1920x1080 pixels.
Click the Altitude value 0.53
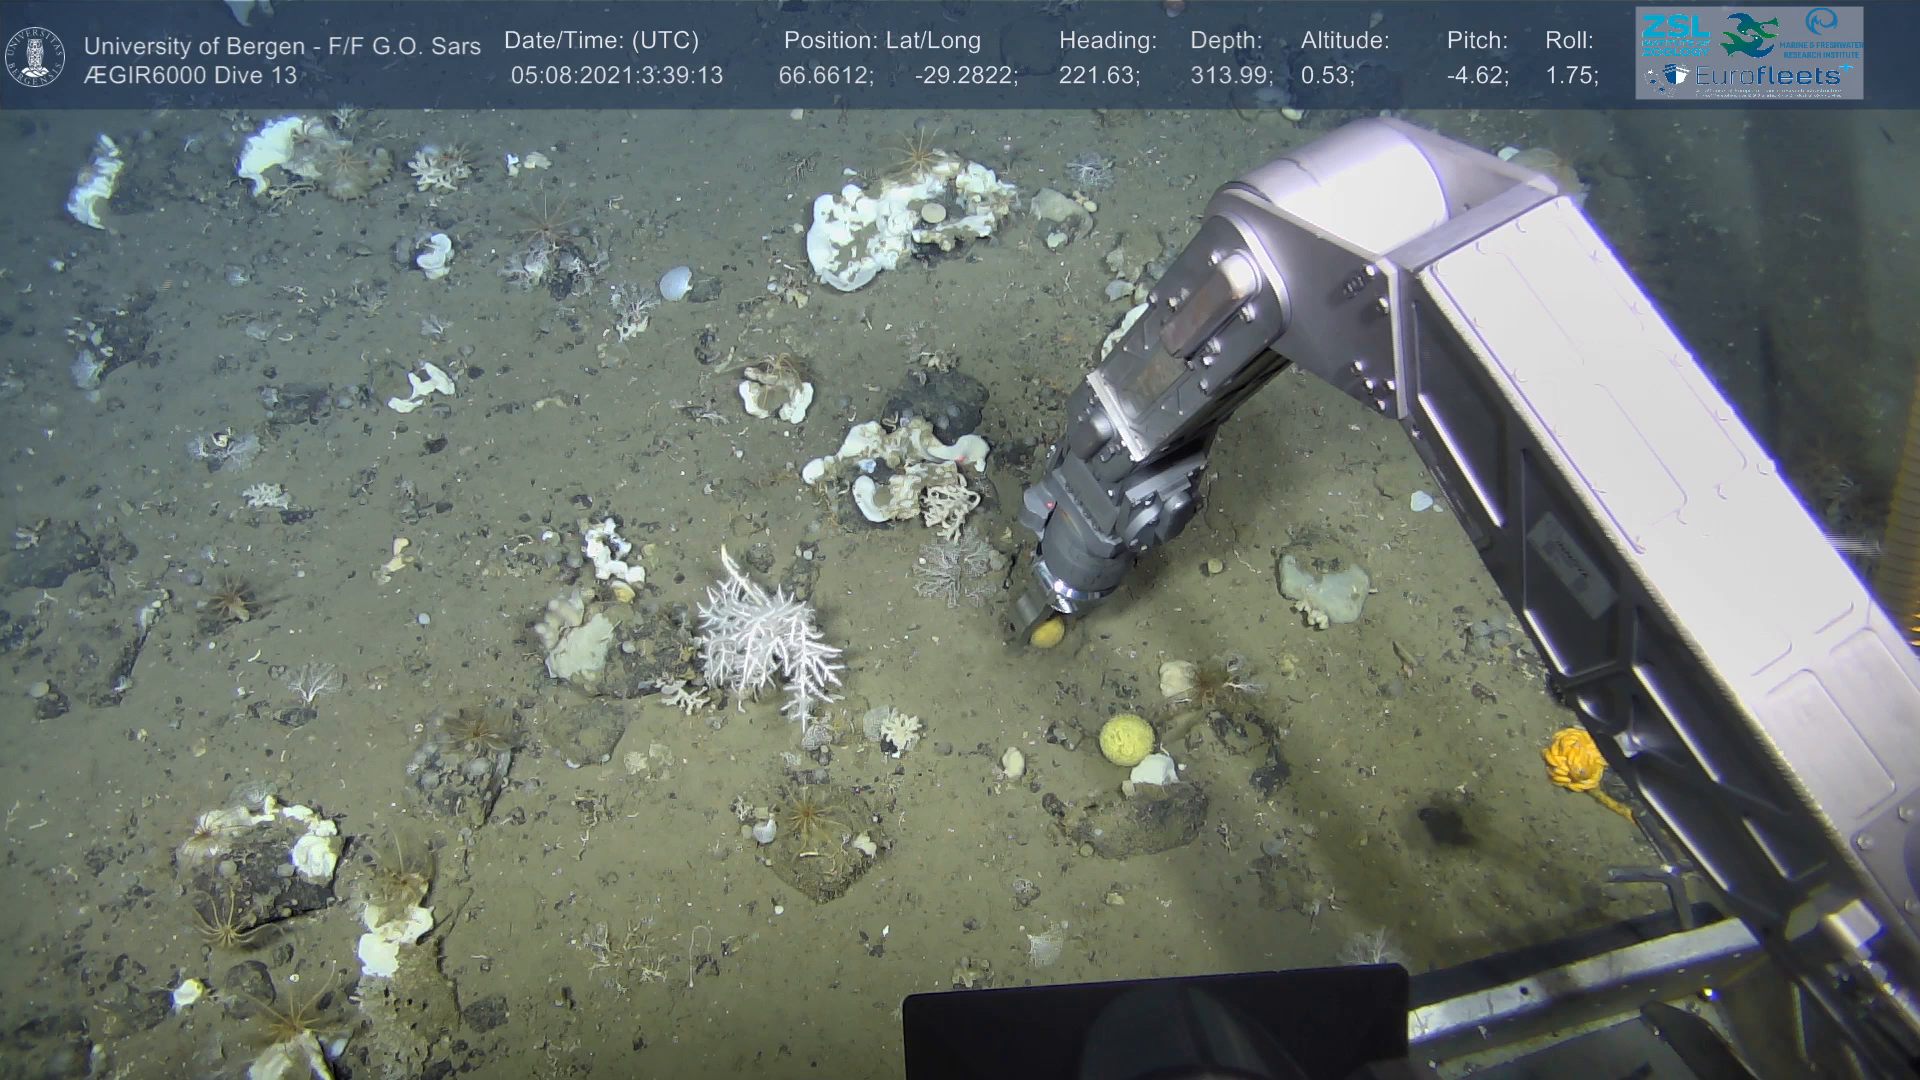coord(1327,76)
